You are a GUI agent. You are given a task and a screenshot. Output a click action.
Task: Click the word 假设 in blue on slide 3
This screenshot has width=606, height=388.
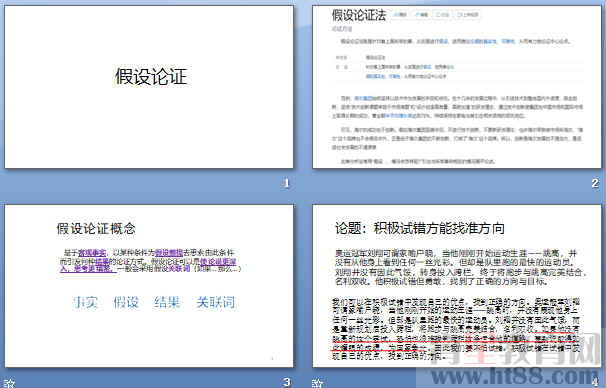(x=126, y=302)
